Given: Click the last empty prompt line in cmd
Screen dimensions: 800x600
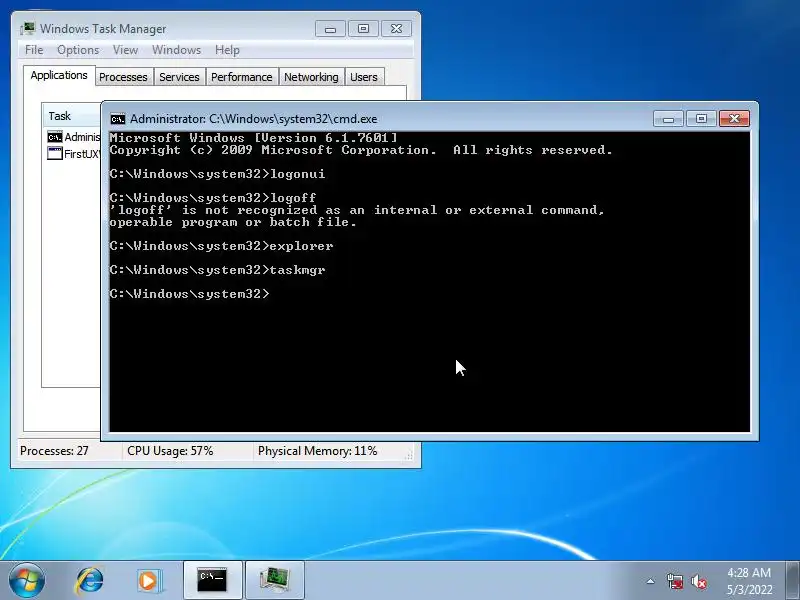Looking at the screenshot, I should (189, 294).
